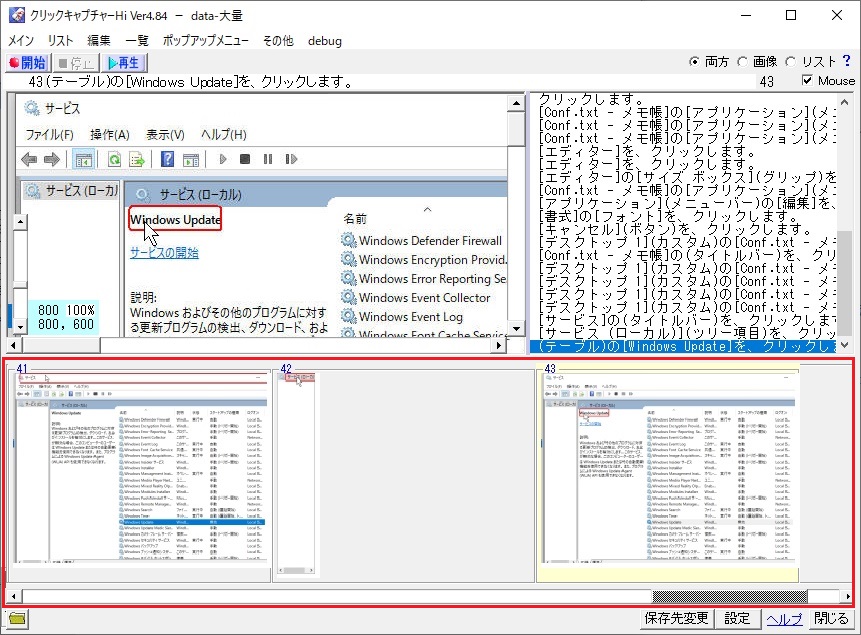Viewport: 861px width, 635px height.
Task: Click the export list icon in Services toolbar
Action: (x=136, y=159)
